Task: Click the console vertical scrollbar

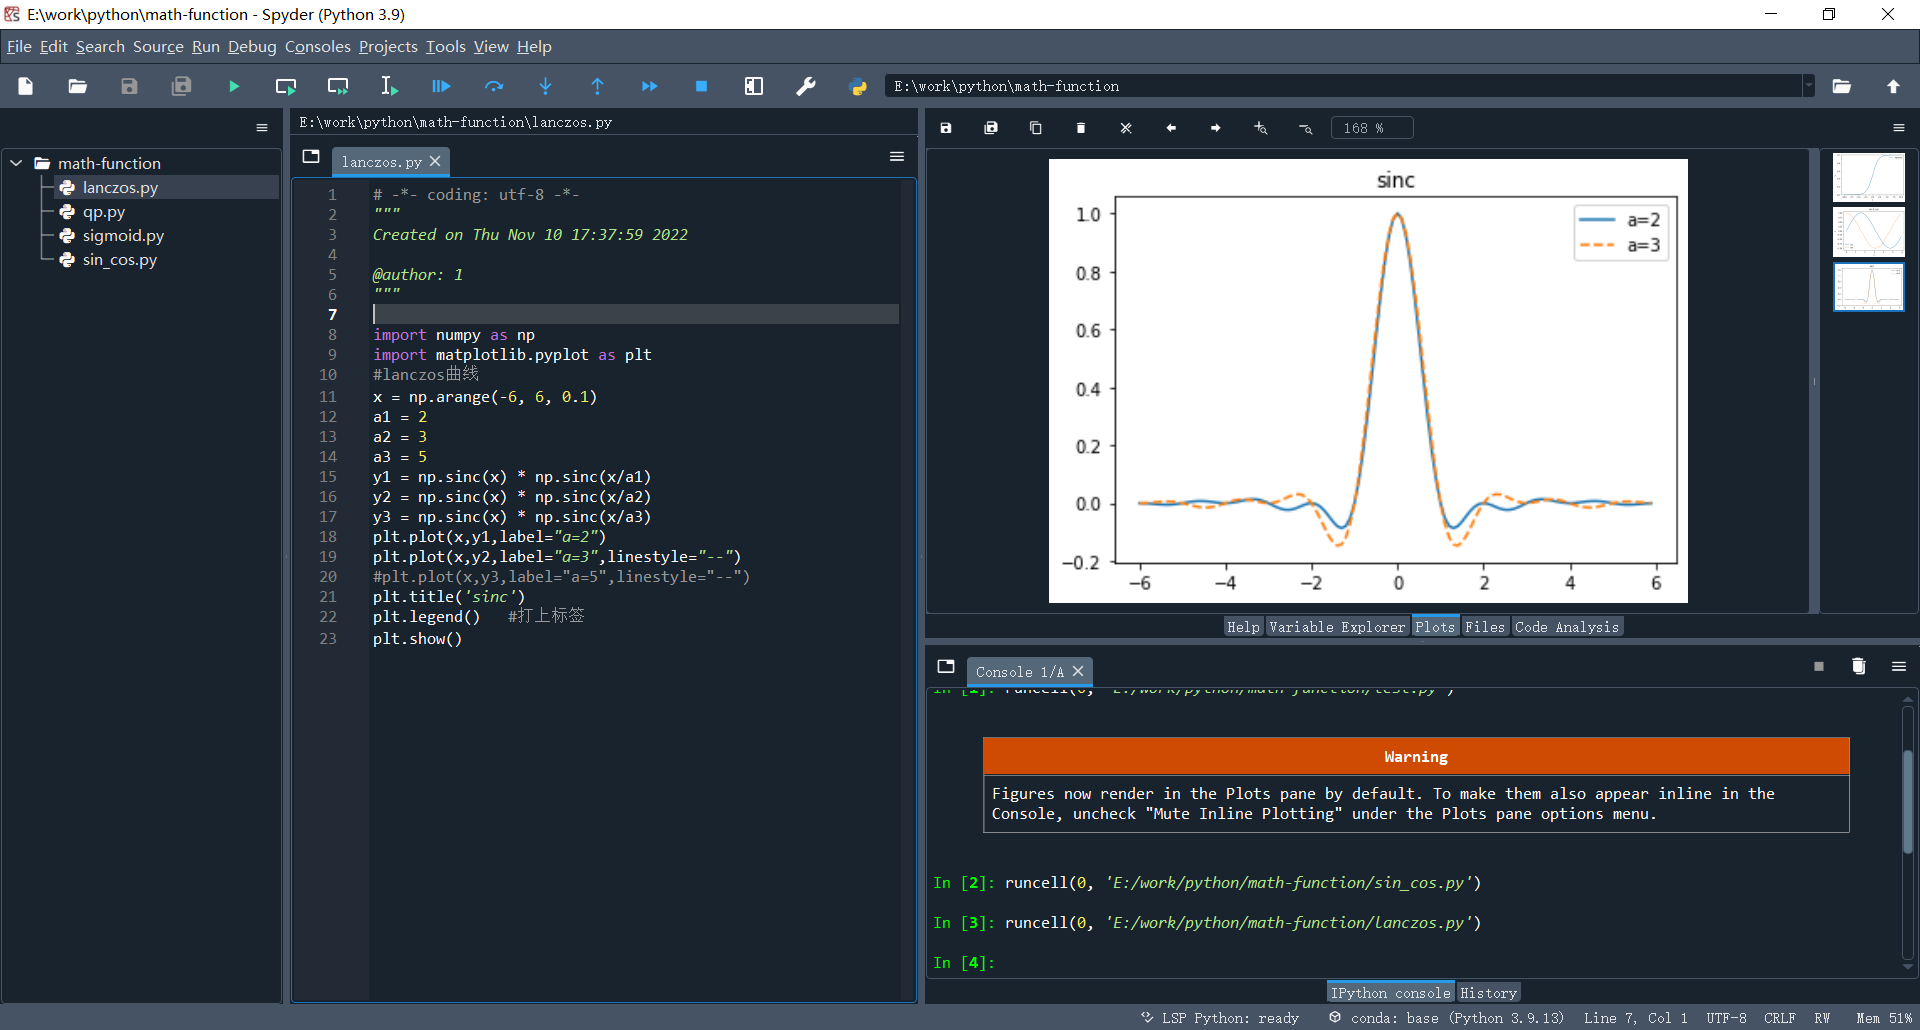Action: tap(1907, 800)
